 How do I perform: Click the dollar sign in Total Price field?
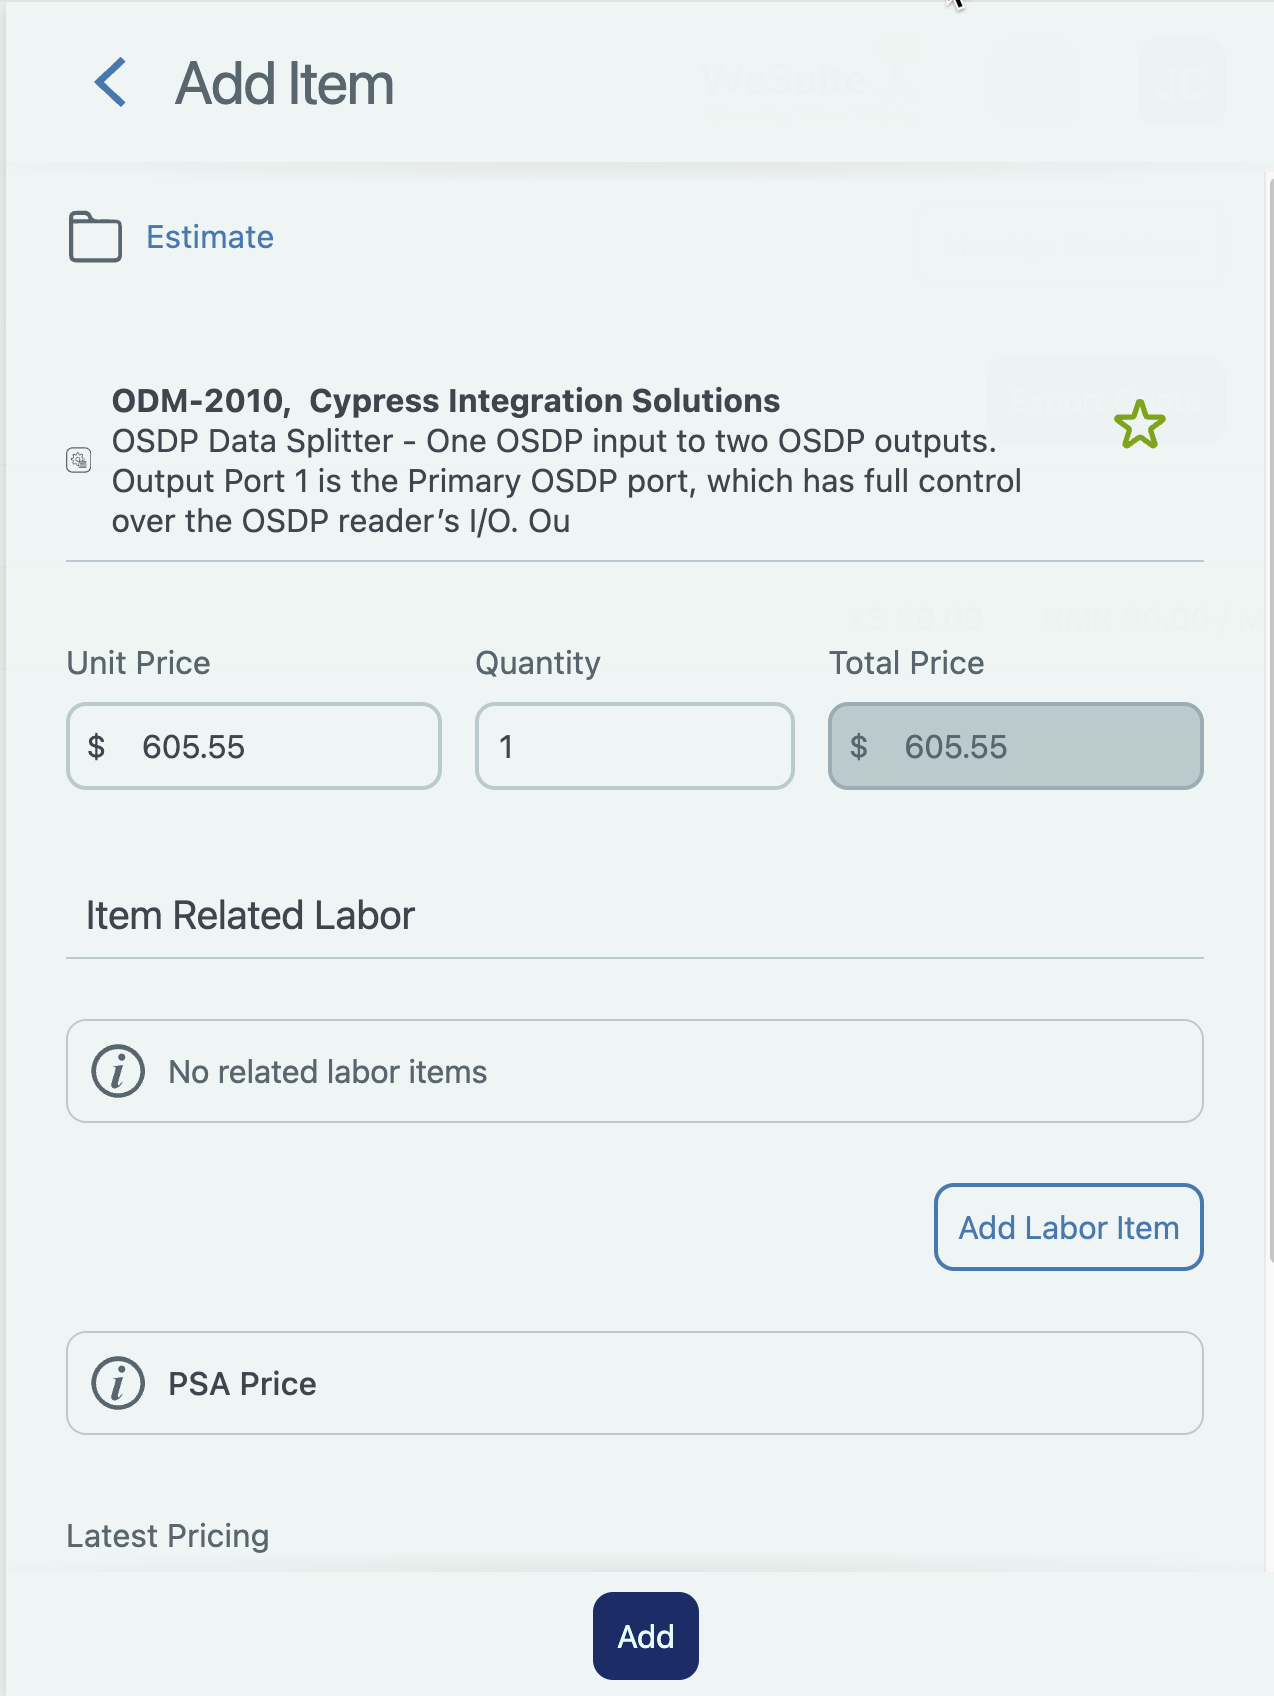pos(858,746)
